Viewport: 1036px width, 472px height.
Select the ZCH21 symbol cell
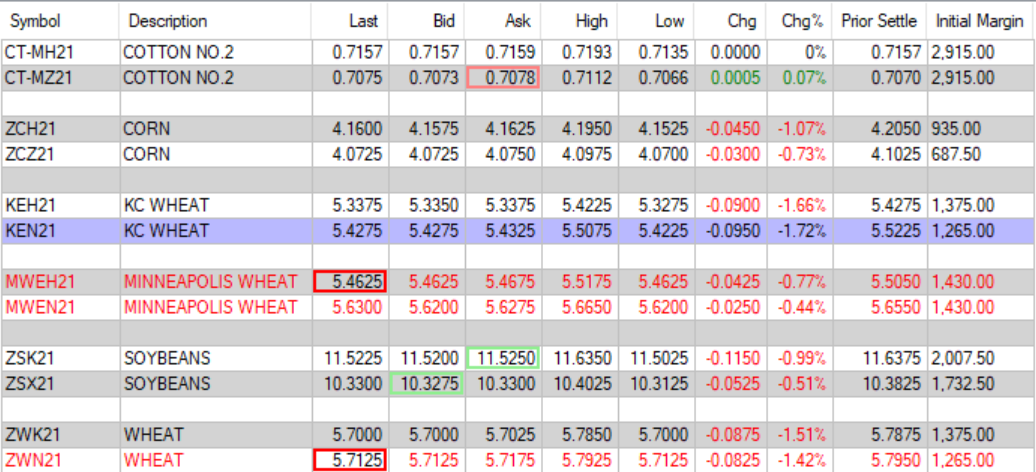tap(59, 129)
